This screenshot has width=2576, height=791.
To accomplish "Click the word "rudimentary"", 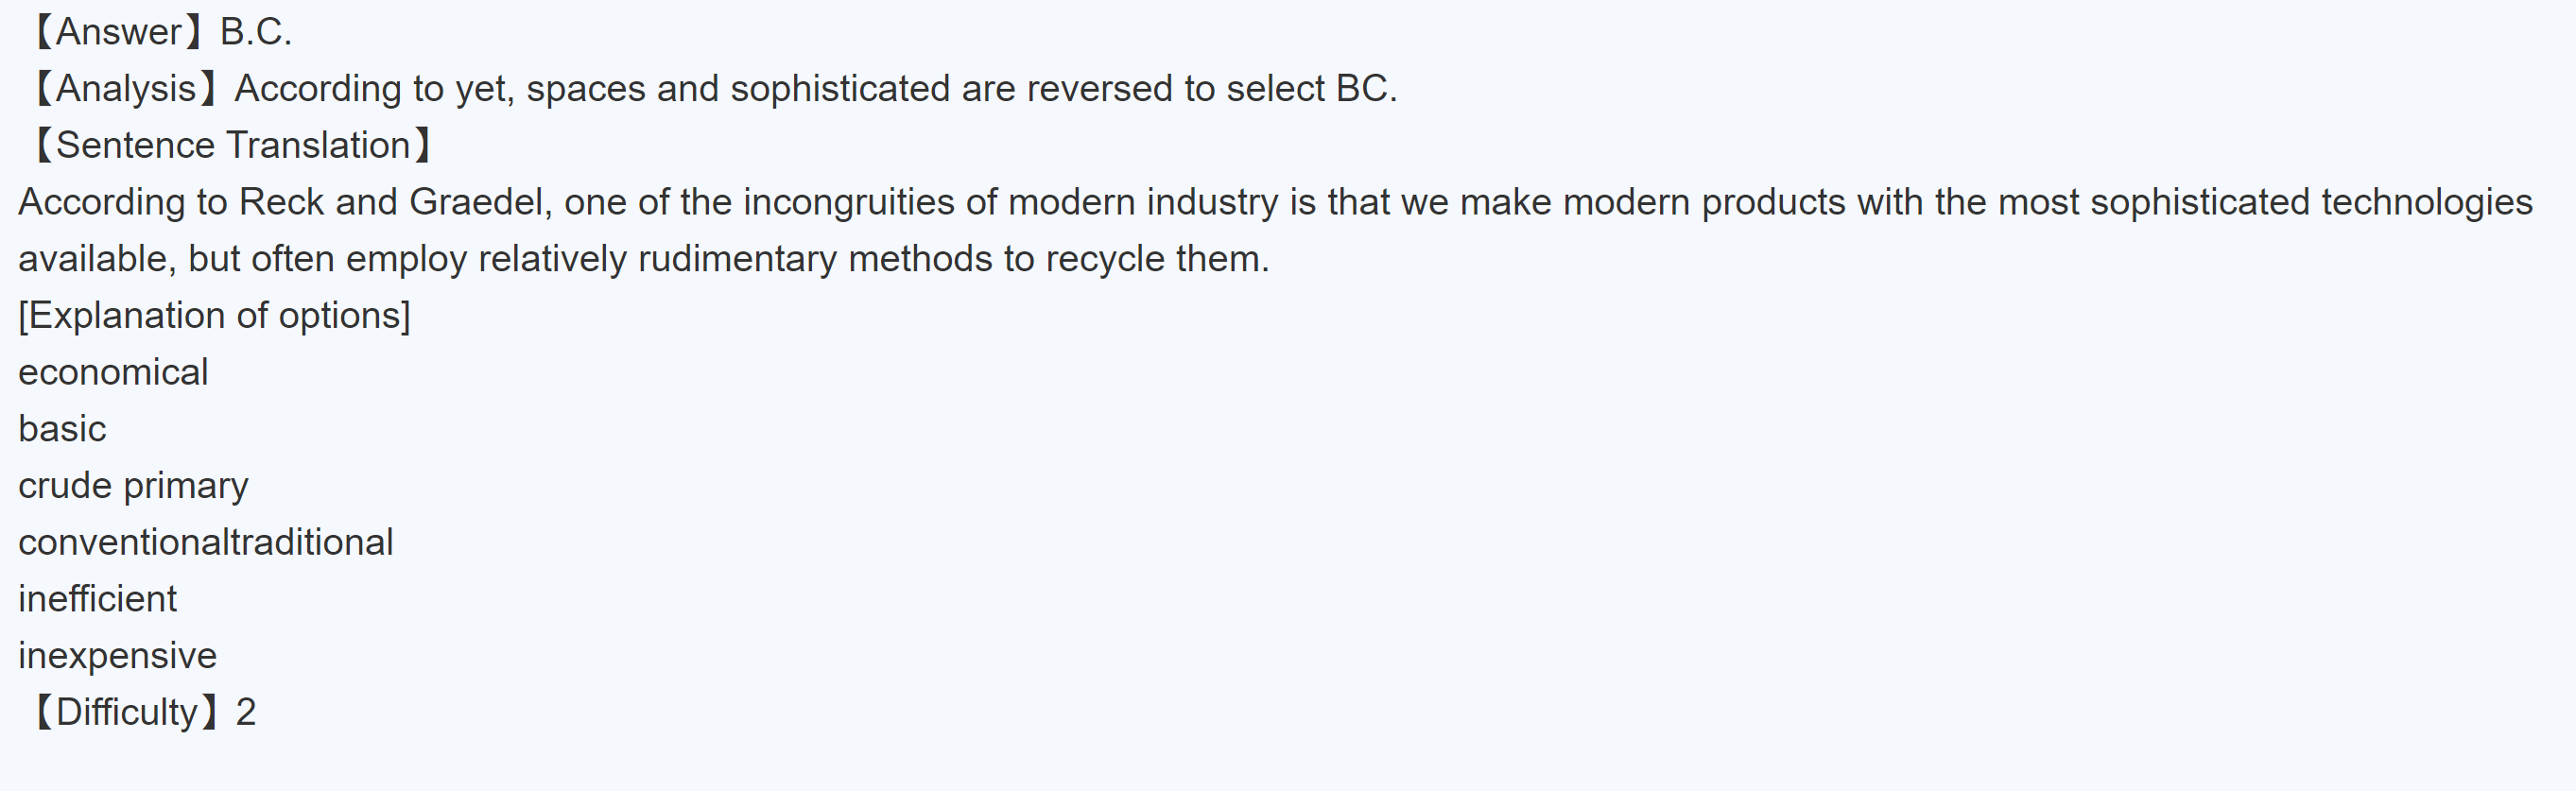I will 737,259.
